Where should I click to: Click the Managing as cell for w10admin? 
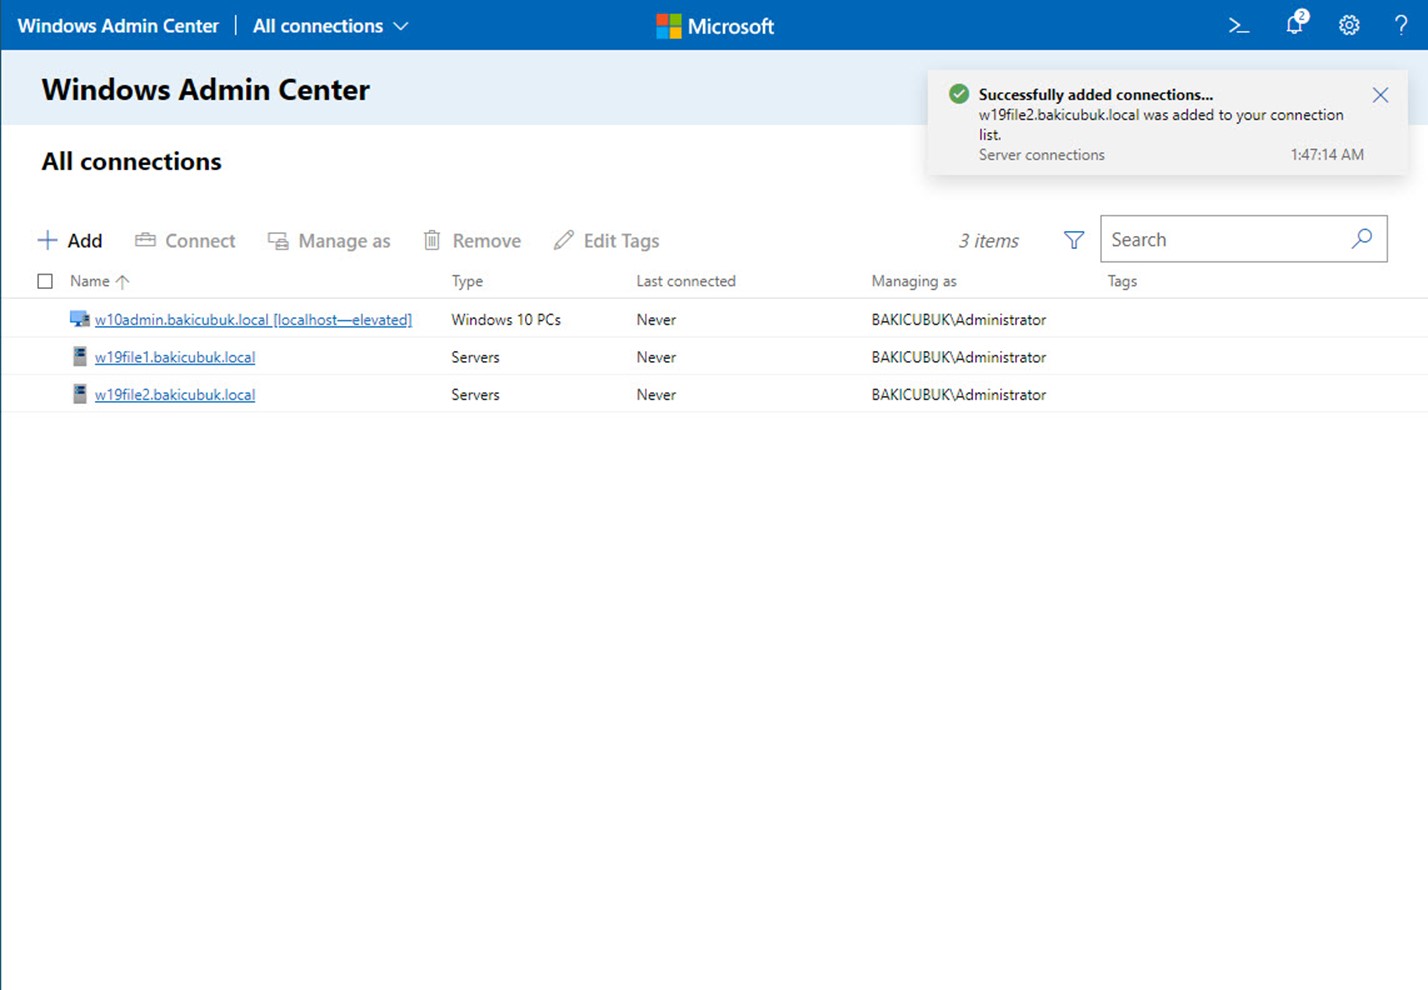[959, 320]
